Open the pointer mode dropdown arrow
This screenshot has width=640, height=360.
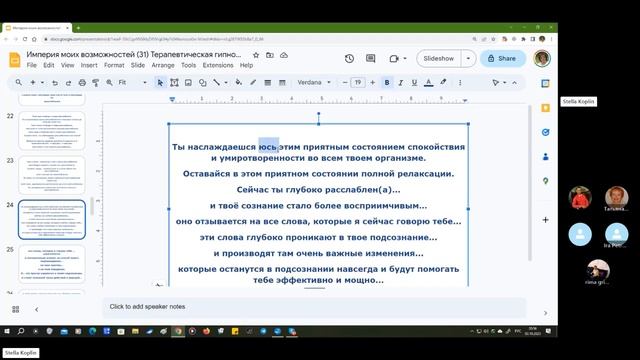point(504,82)
